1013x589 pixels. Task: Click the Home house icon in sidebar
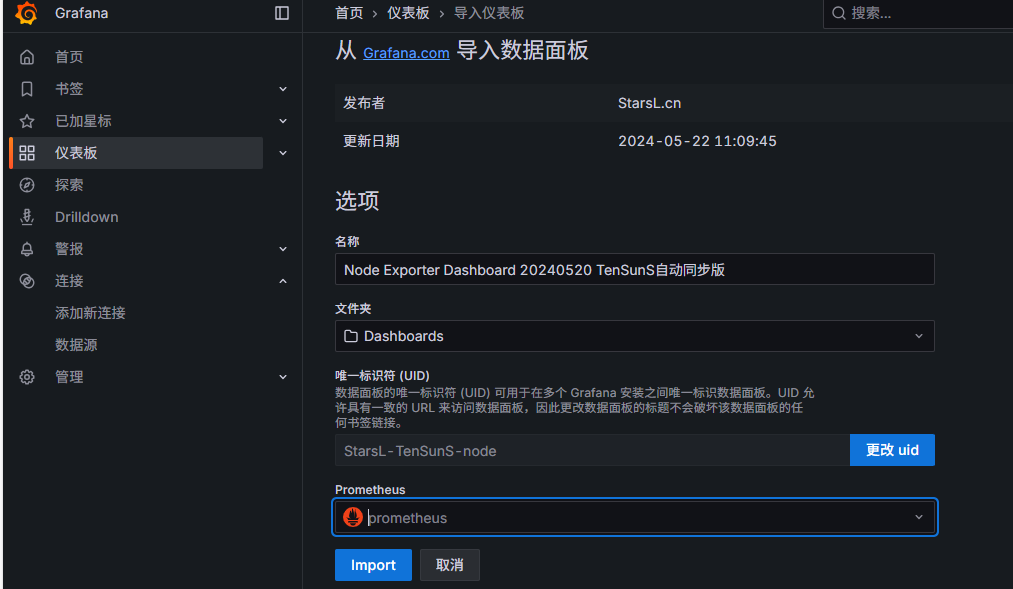[x=27, y=57]
